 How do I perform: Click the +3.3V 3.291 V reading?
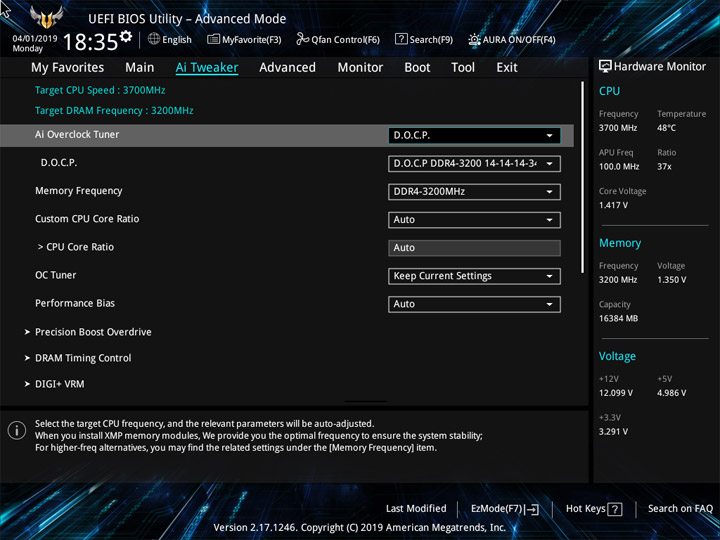coord(613,432)
